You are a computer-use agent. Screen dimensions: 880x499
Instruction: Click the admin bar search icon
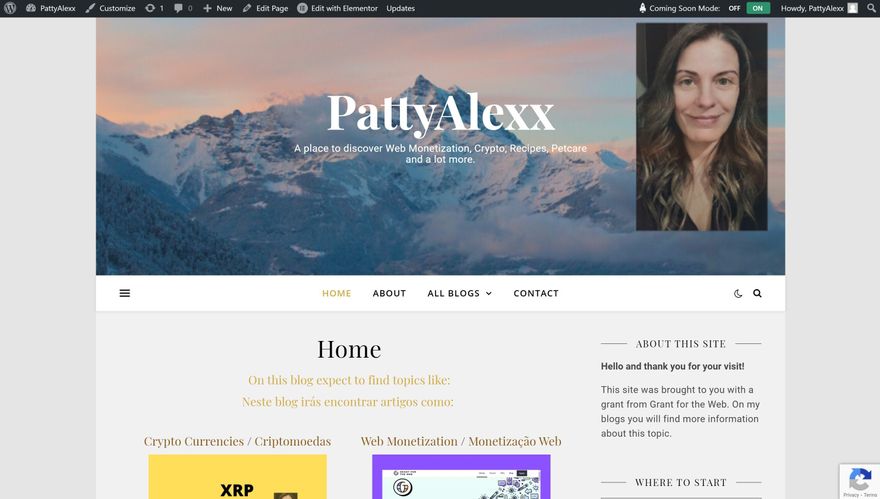(x=872, y=8)
